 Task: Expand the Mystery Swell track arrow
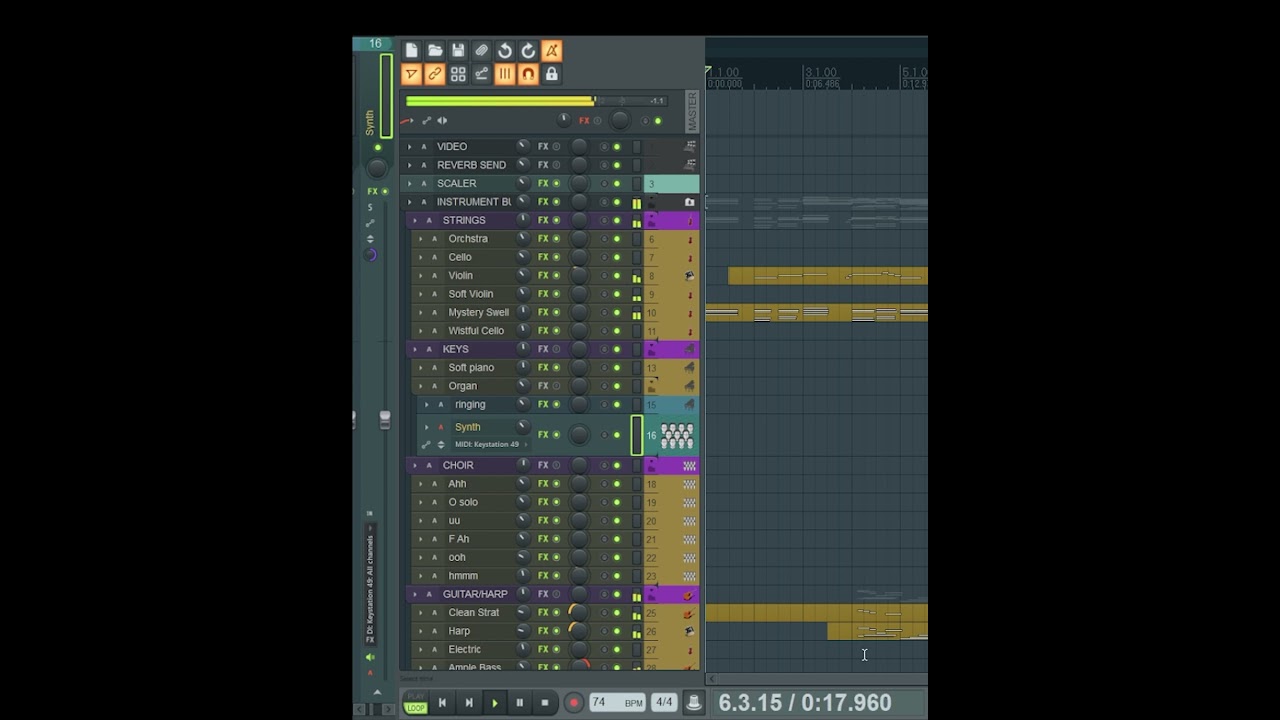(x=421, y=312)
